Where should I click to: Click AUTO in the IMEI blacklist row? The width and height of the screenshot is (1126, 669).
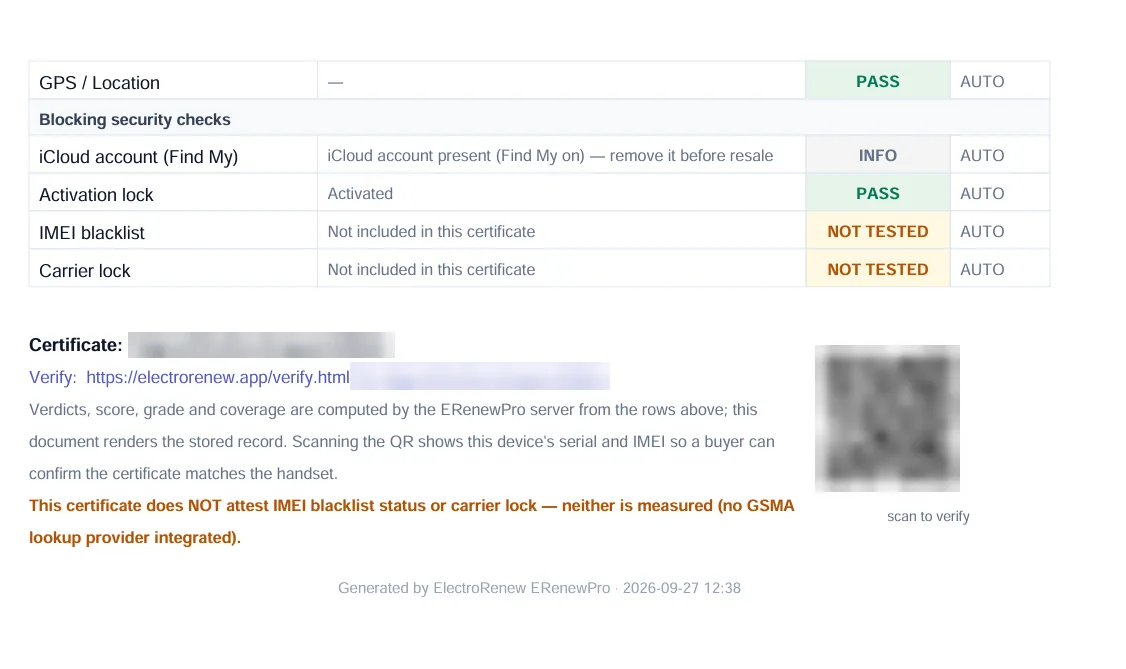pyautogui.click(x=982, y=232)
